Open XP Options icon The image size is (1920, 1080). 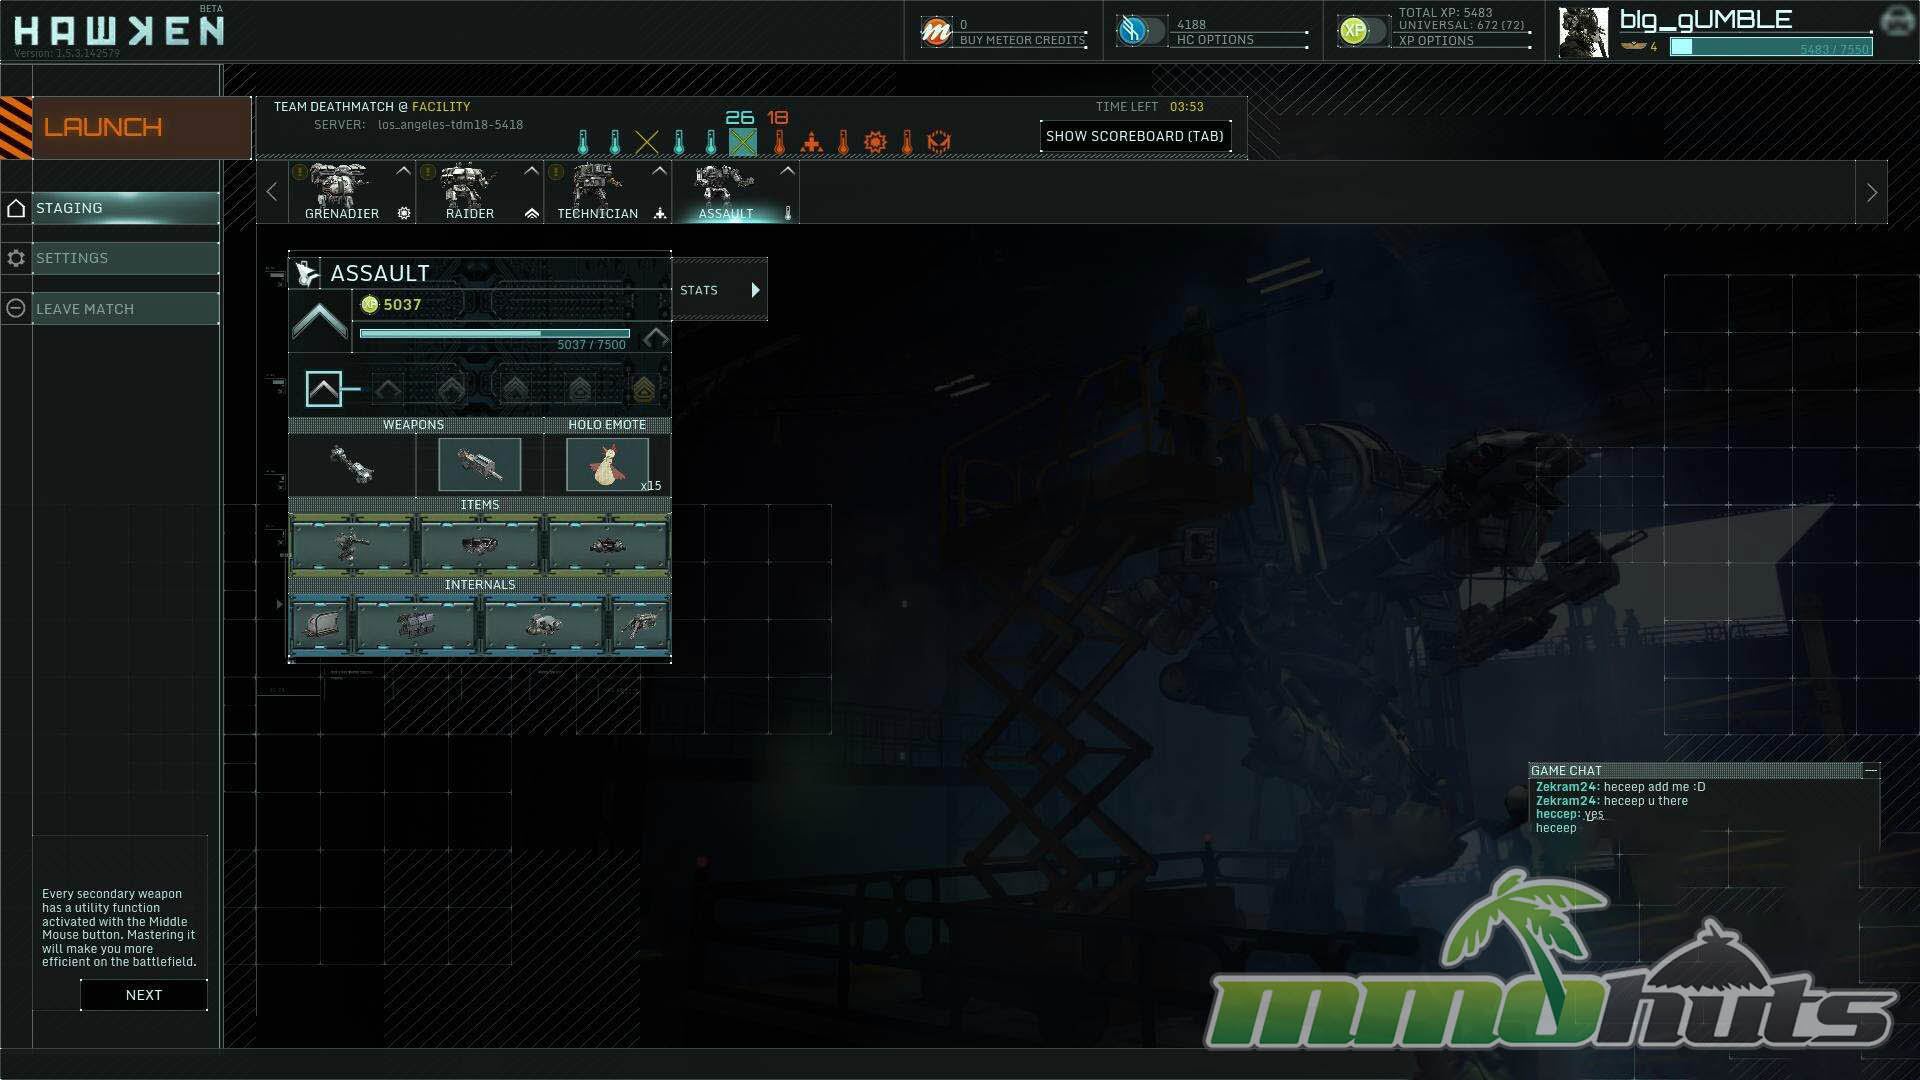(1353, 31)
